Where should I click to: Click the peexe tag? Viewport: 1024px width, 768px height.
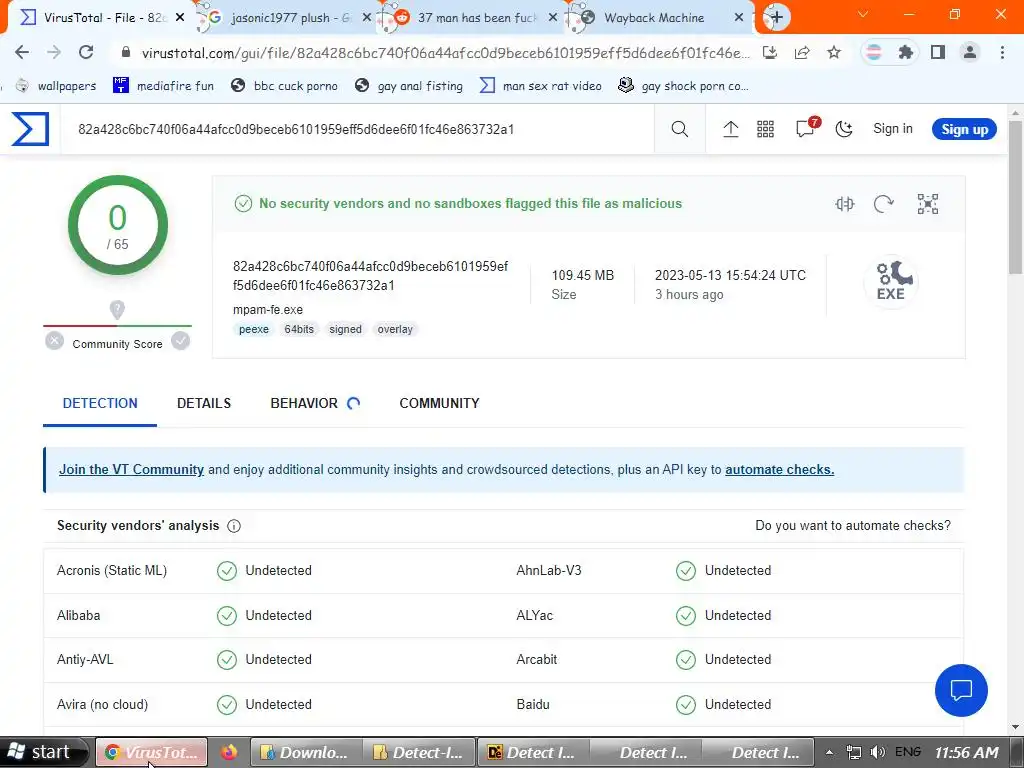click(254, 329)
